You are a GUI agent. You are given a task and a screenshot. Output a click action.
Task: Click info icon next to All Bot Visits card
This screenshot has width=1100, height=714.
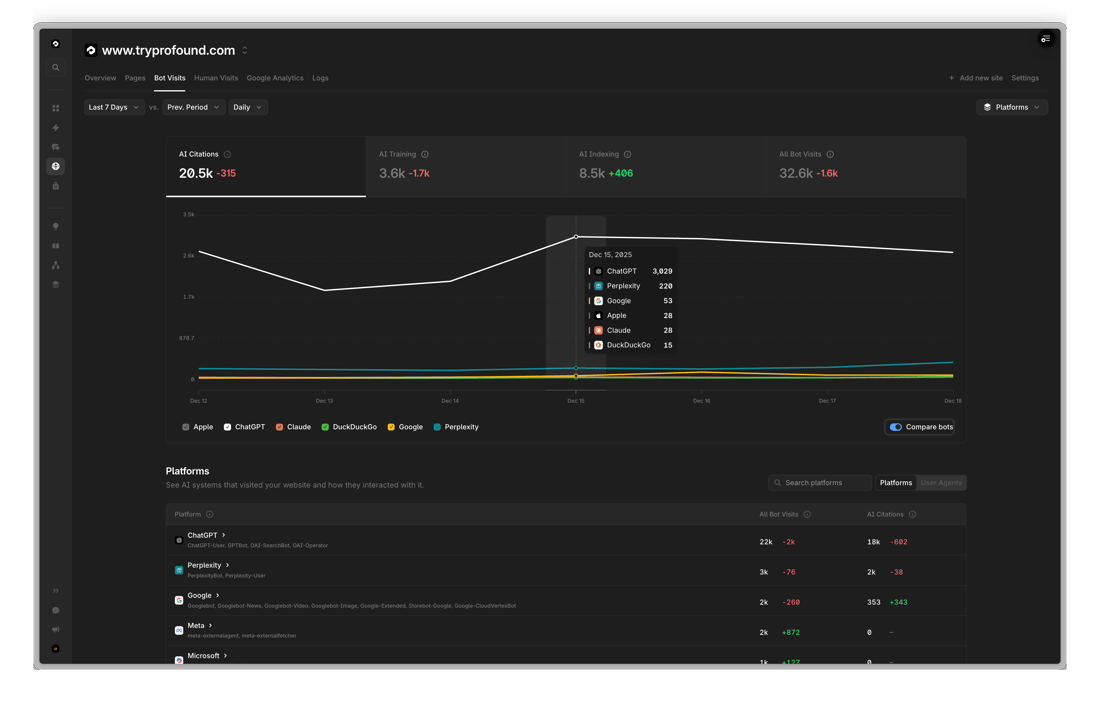point(830,154)
